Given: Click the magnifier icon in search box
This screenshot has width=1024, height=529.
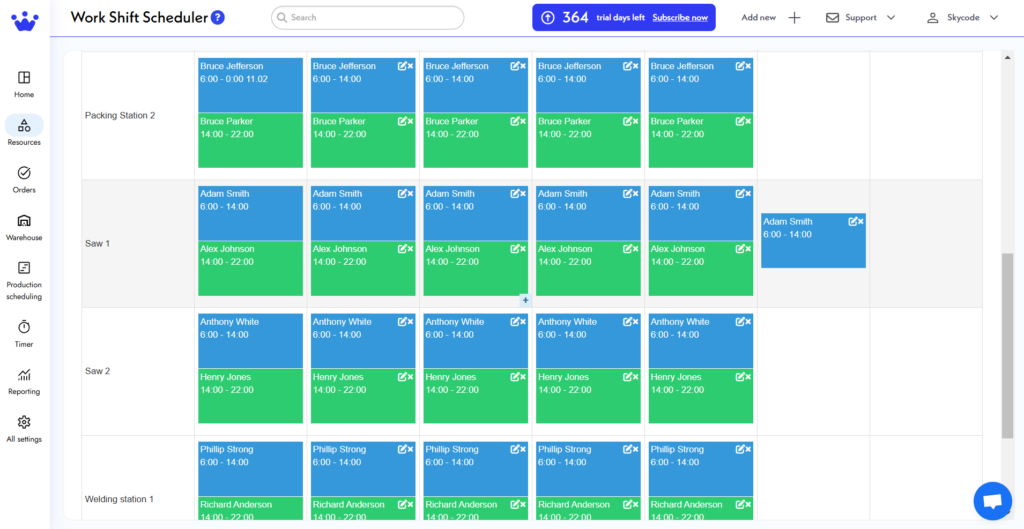Looking at the screenshot, I should click(x=282, y=18).
